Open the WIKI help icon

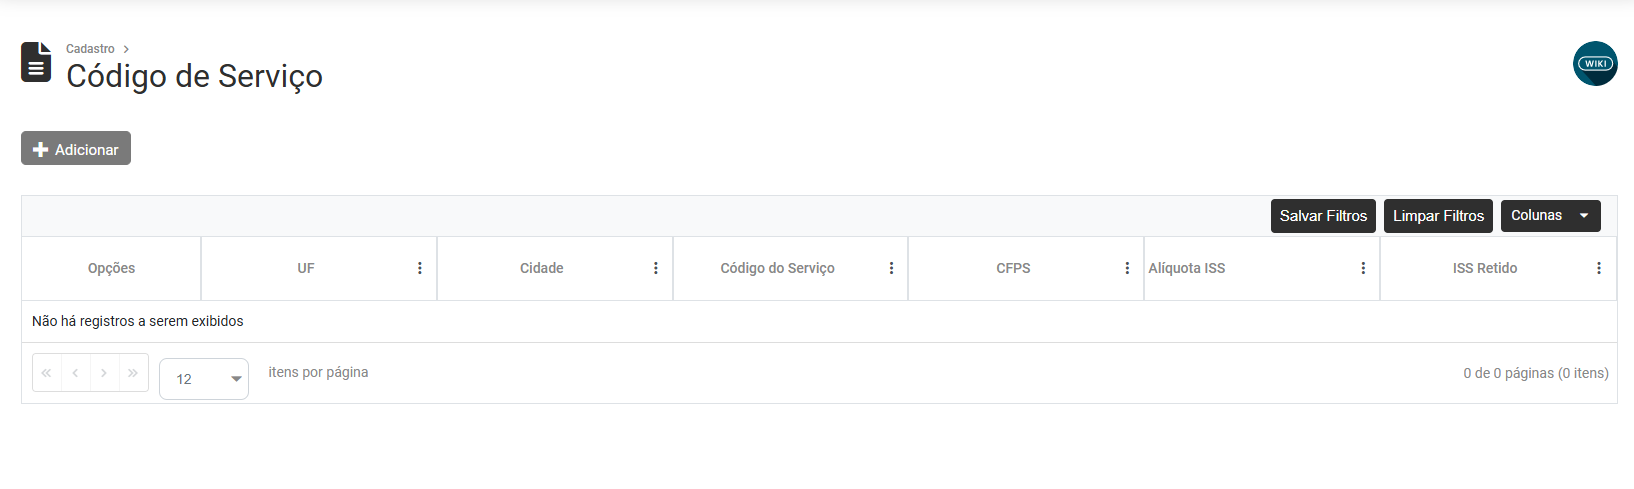(x=1595, y=63)
